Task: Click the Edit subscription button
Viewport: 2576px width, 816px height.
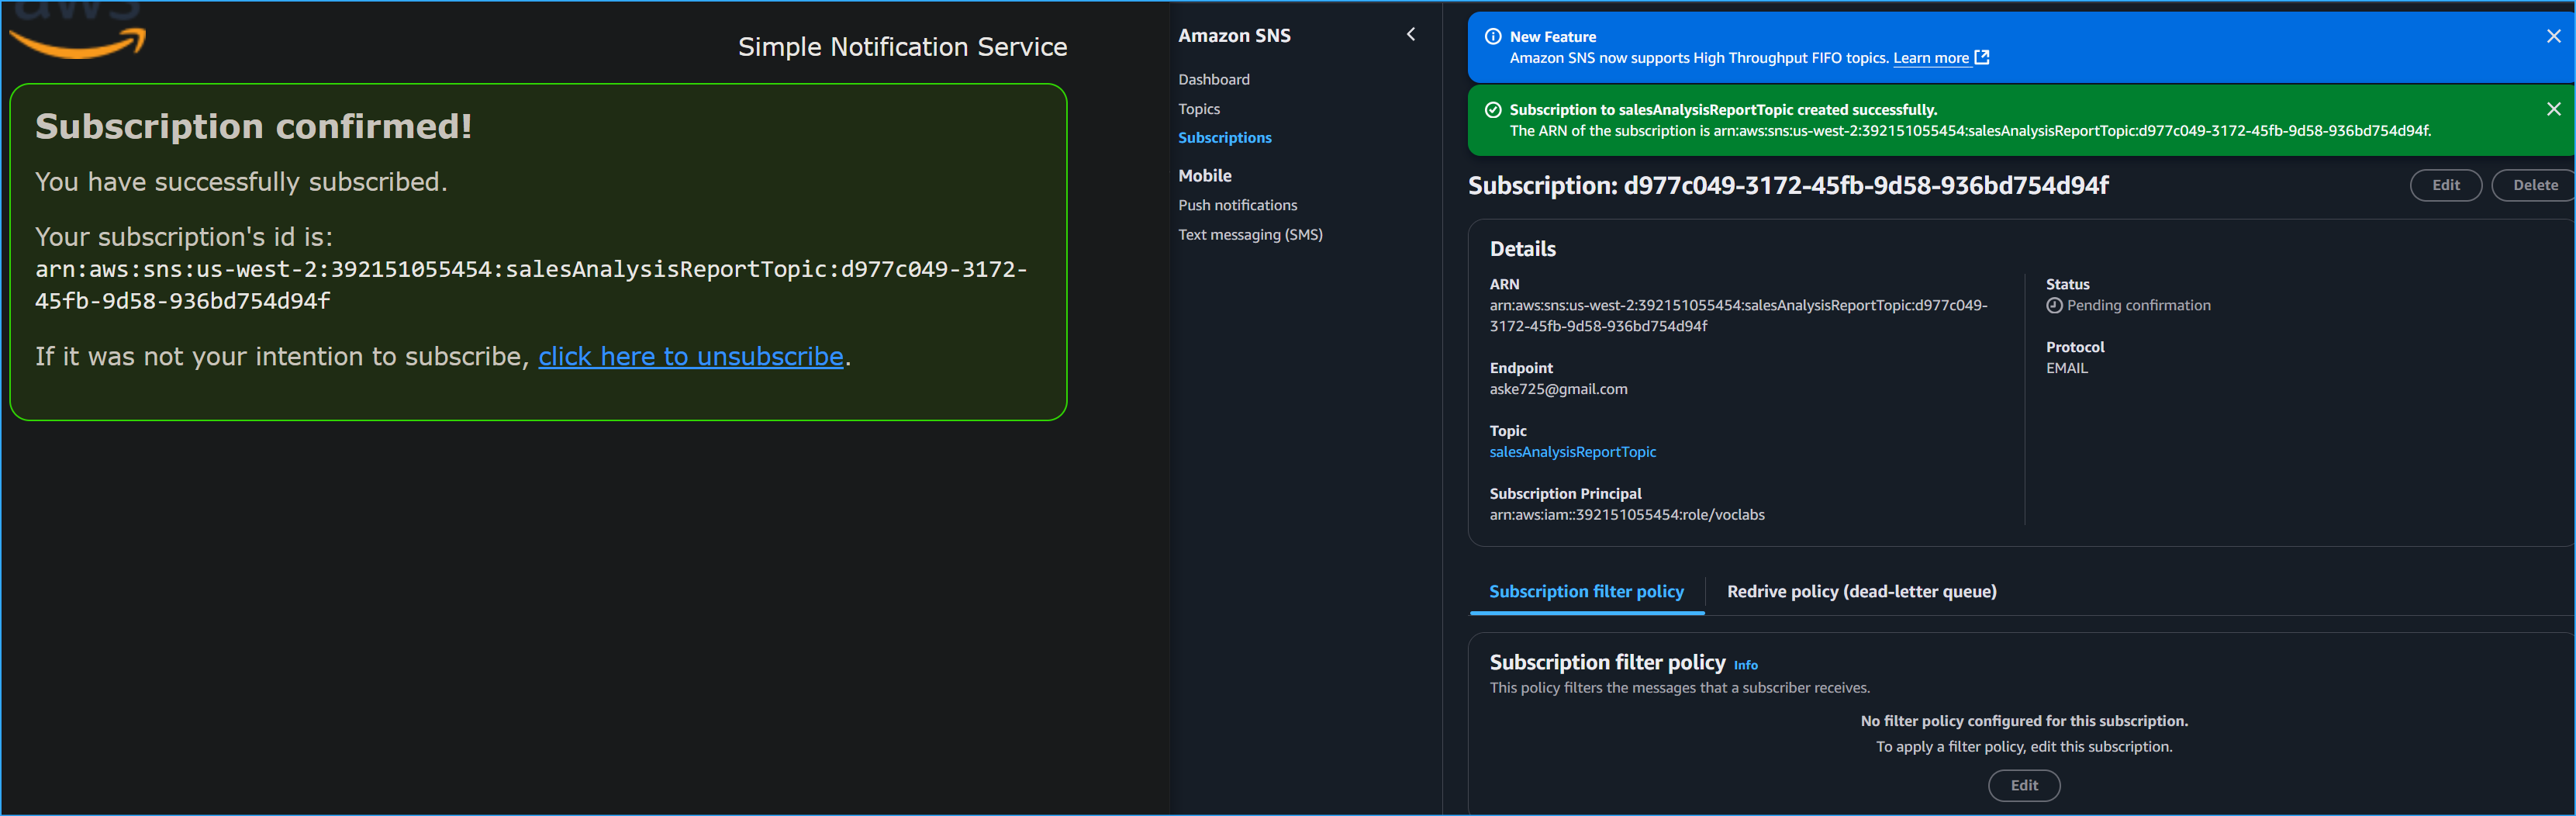Action: (2445, 185)
